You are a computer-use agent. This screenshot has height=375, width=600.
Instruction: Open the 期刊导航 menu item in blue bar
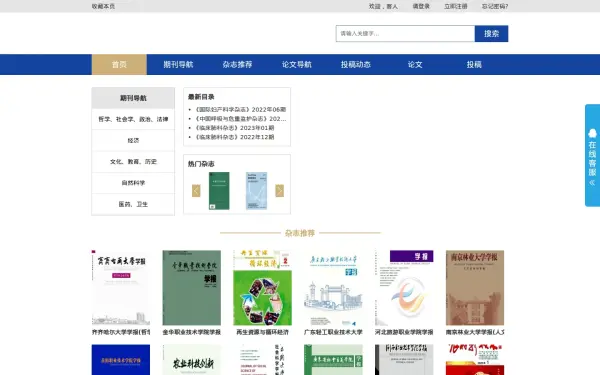(178, 64)
